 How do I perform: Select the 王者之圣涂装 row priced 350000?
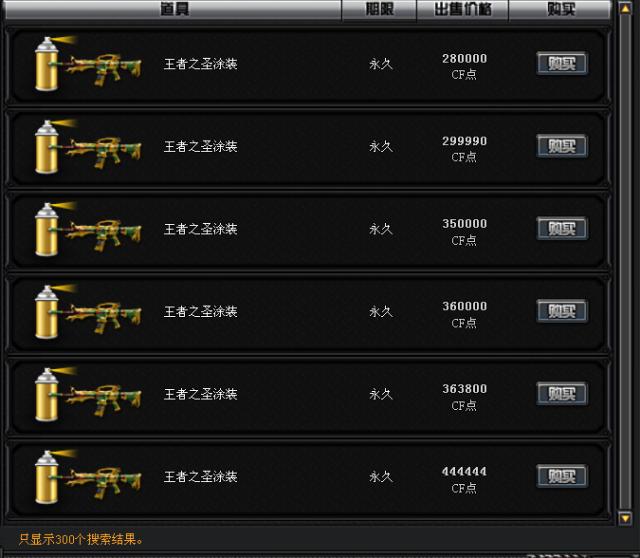[x=308, y=229]
